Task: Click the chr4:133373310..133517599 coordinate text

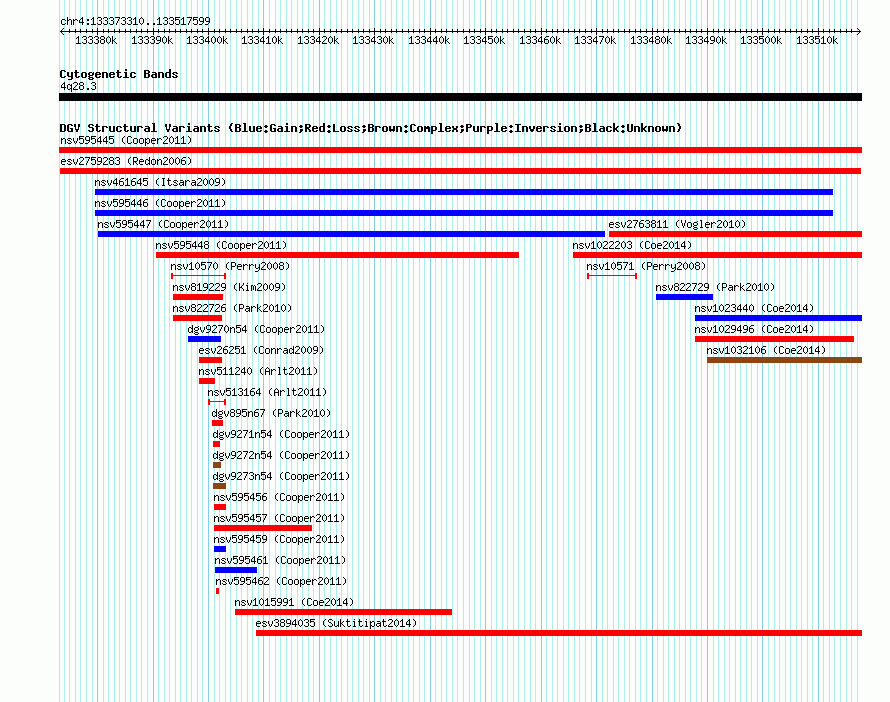Action: tap(135, 21)
